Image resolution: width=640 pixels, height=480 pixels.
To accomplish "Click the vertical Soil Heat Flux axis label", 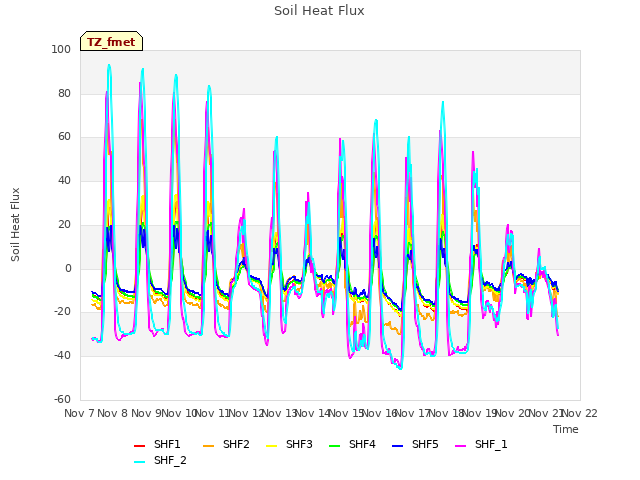I will click(15, 224).
